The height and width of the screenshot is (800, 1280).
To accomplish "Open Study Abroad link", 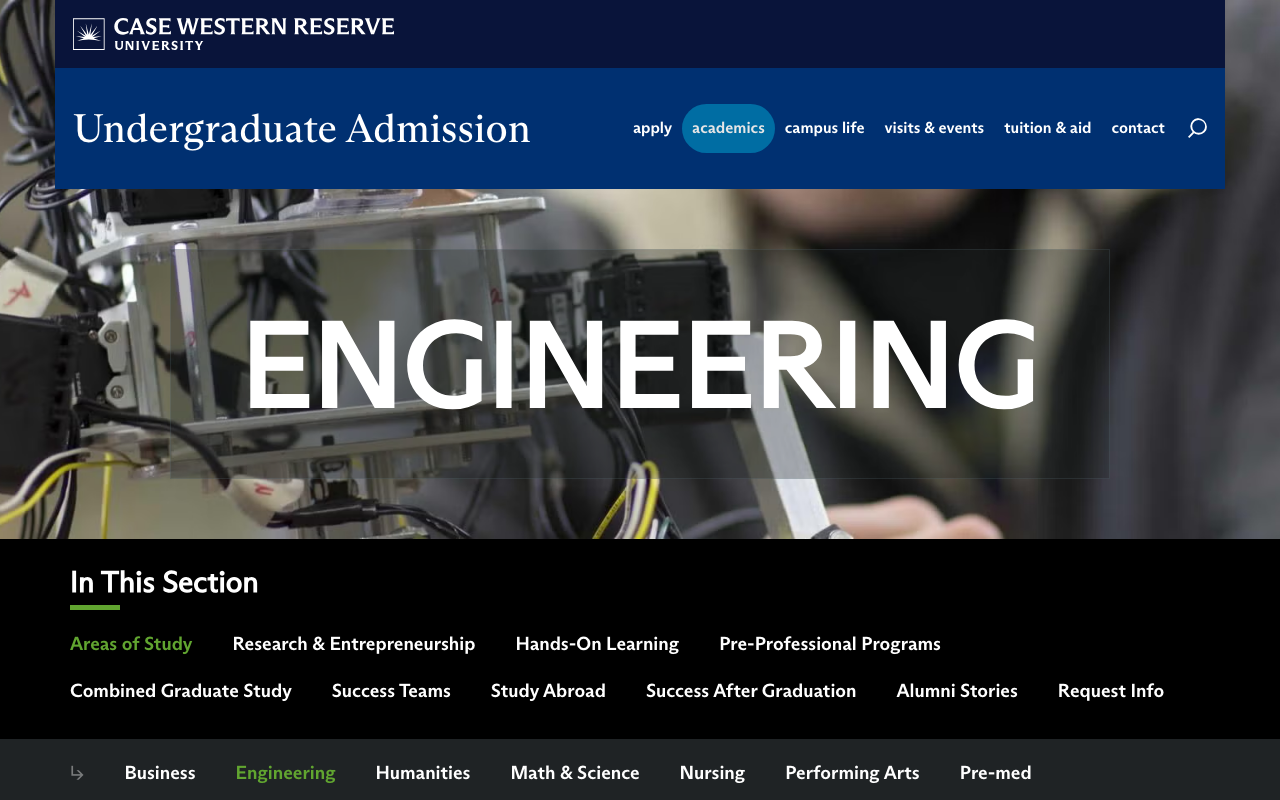I will coord(548,691).
